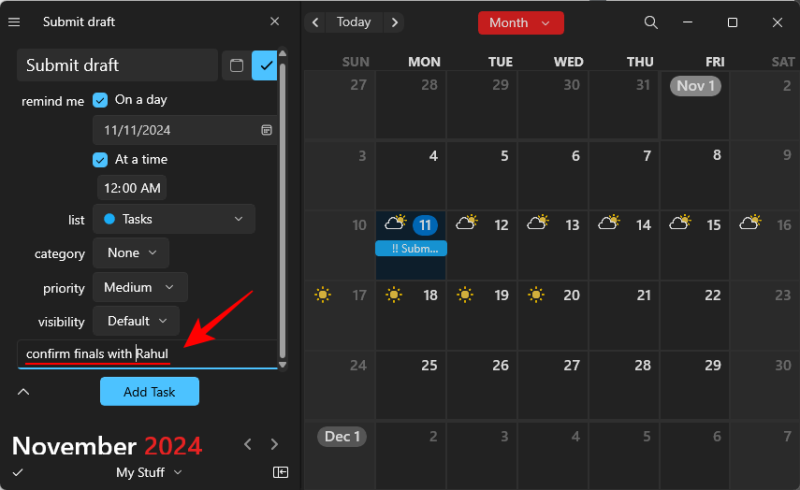Select date 21 in the calendar
This screenshot has width=800, height=490.
click(x=624, y=315)
